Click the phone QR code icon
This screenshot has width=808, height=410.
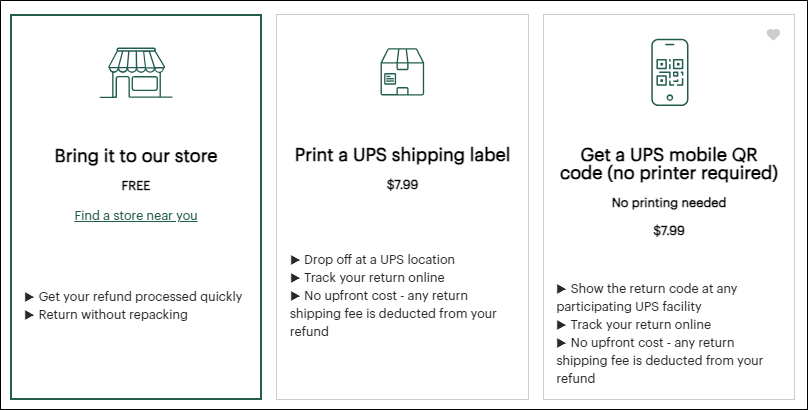(669, 72)
